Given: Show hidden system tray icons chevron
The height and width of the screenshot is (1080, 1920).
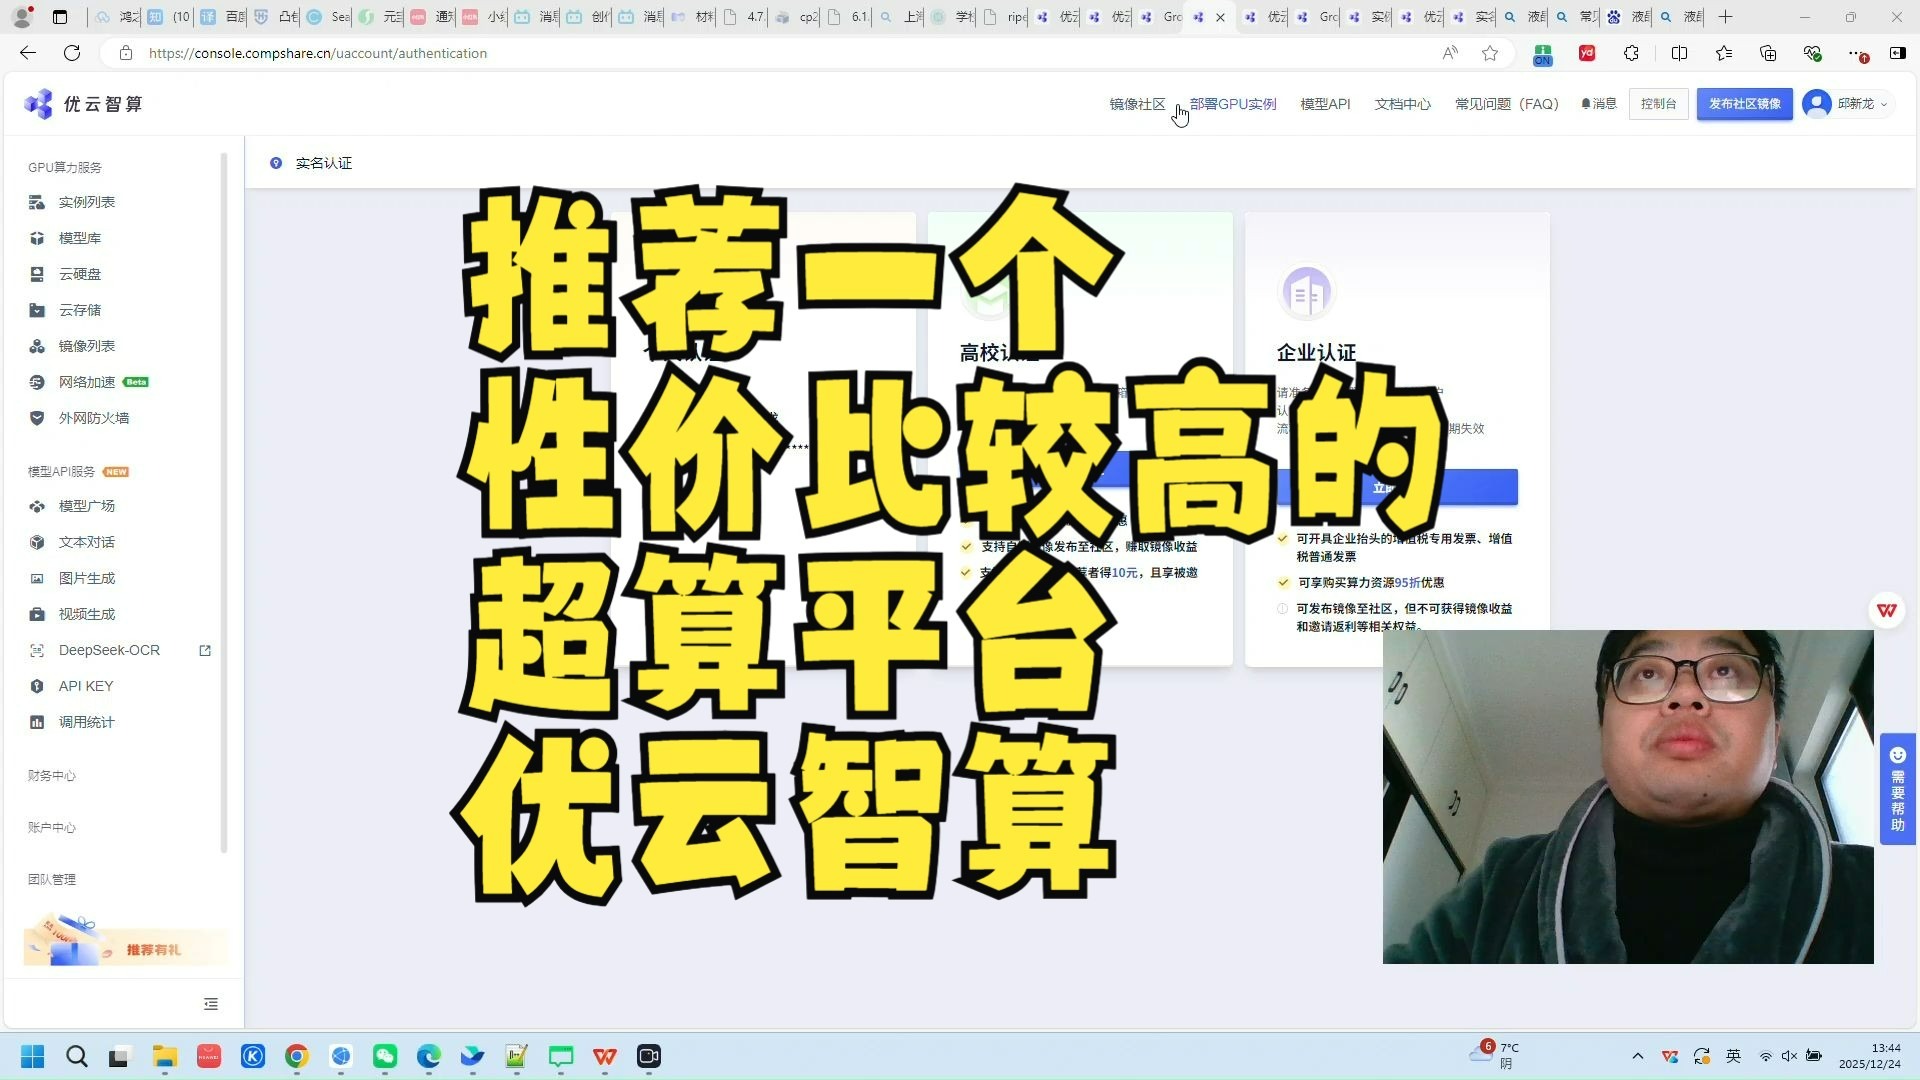Looking at the screenshot, I should (x=1637, y=1056).
